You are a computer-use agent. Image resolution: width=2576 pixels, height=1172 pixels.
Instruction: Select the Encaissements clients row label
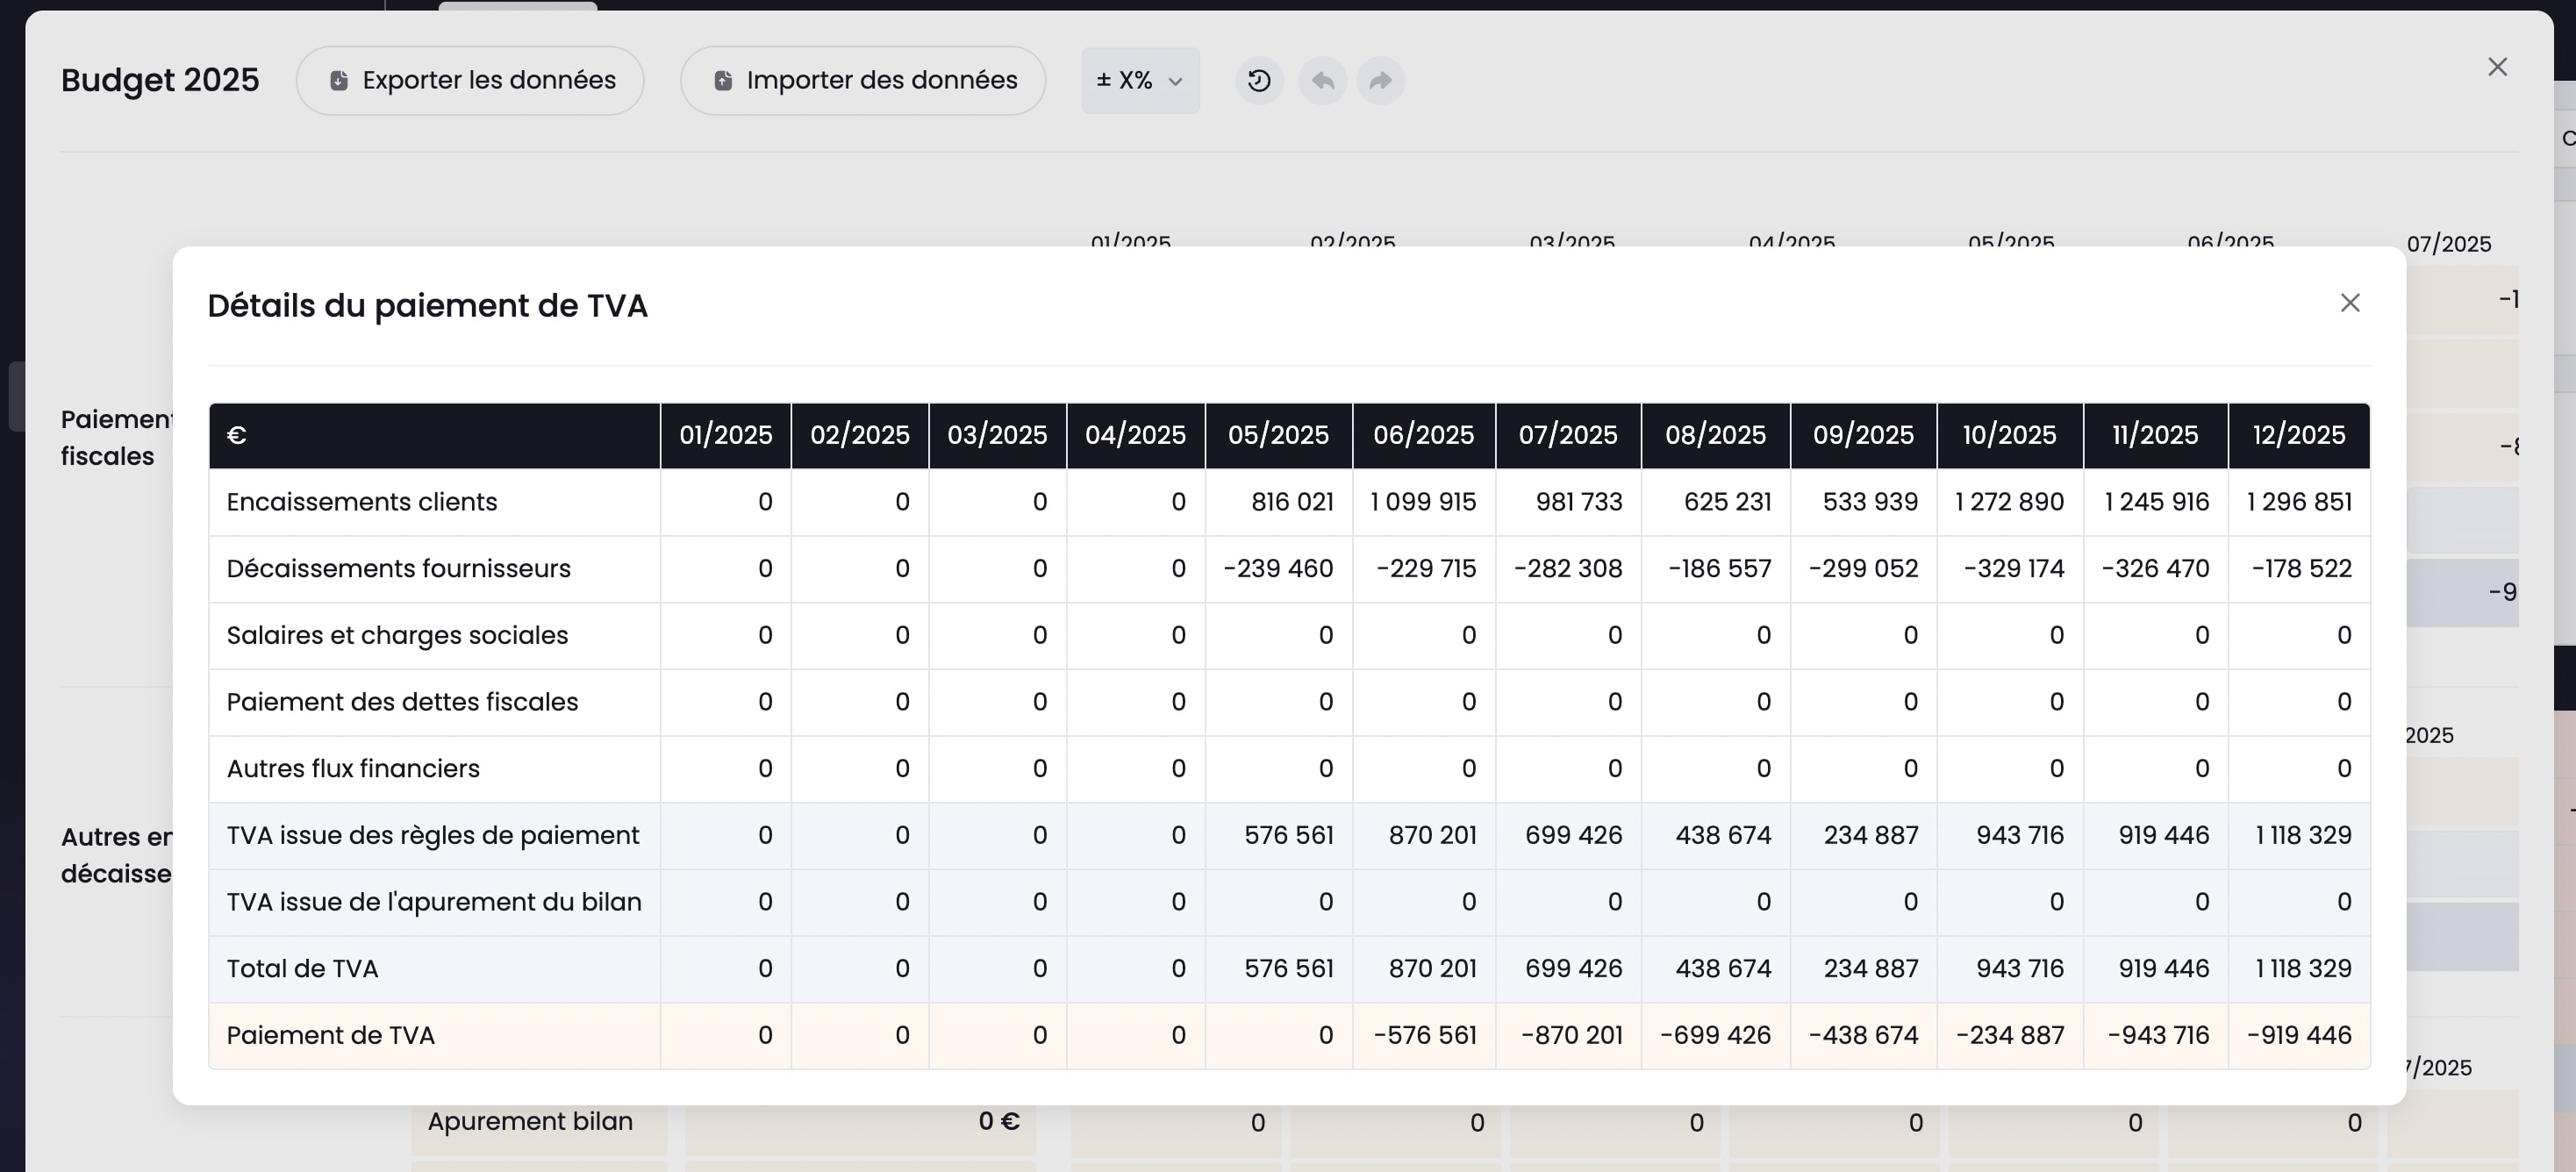coord(361,502)
